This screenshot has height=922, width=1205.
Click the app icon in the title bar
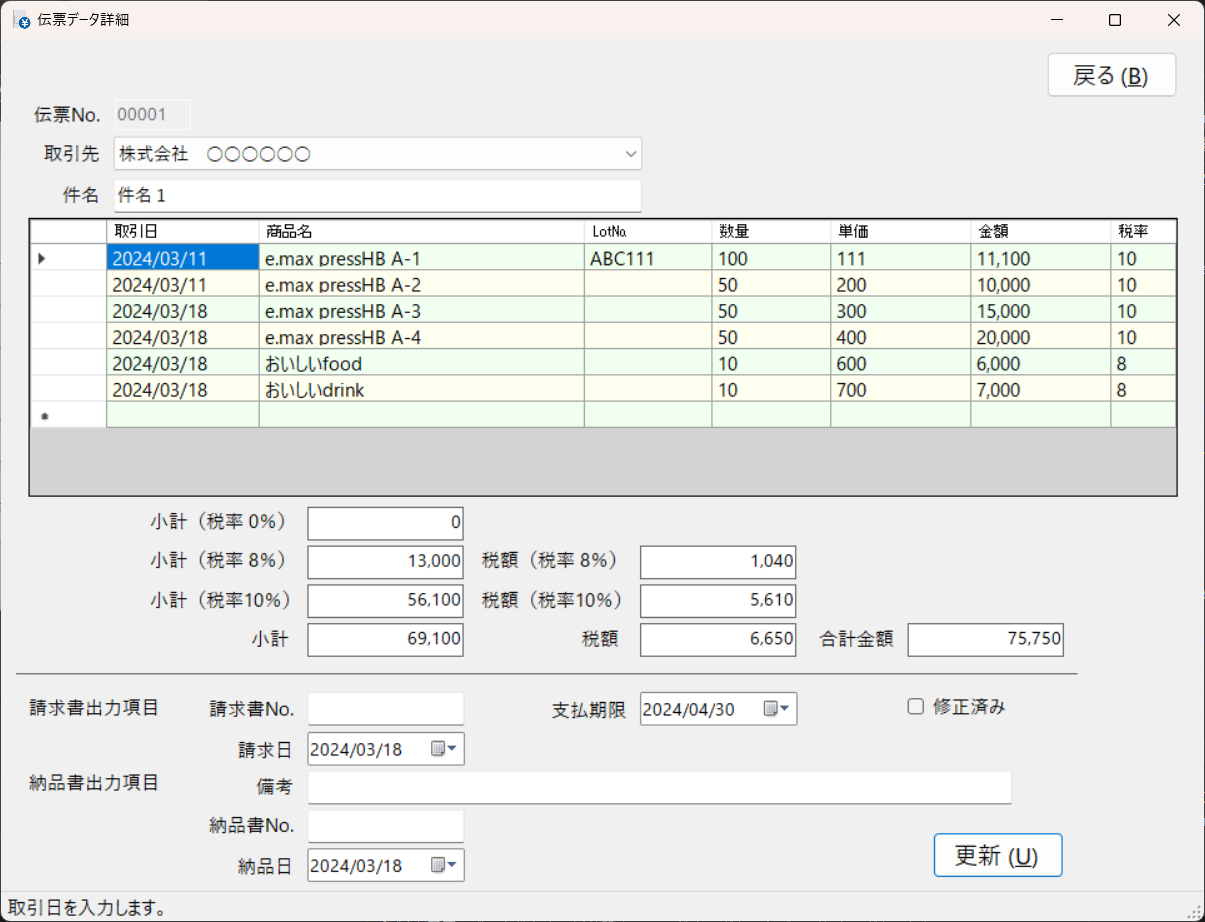(23, 20)
